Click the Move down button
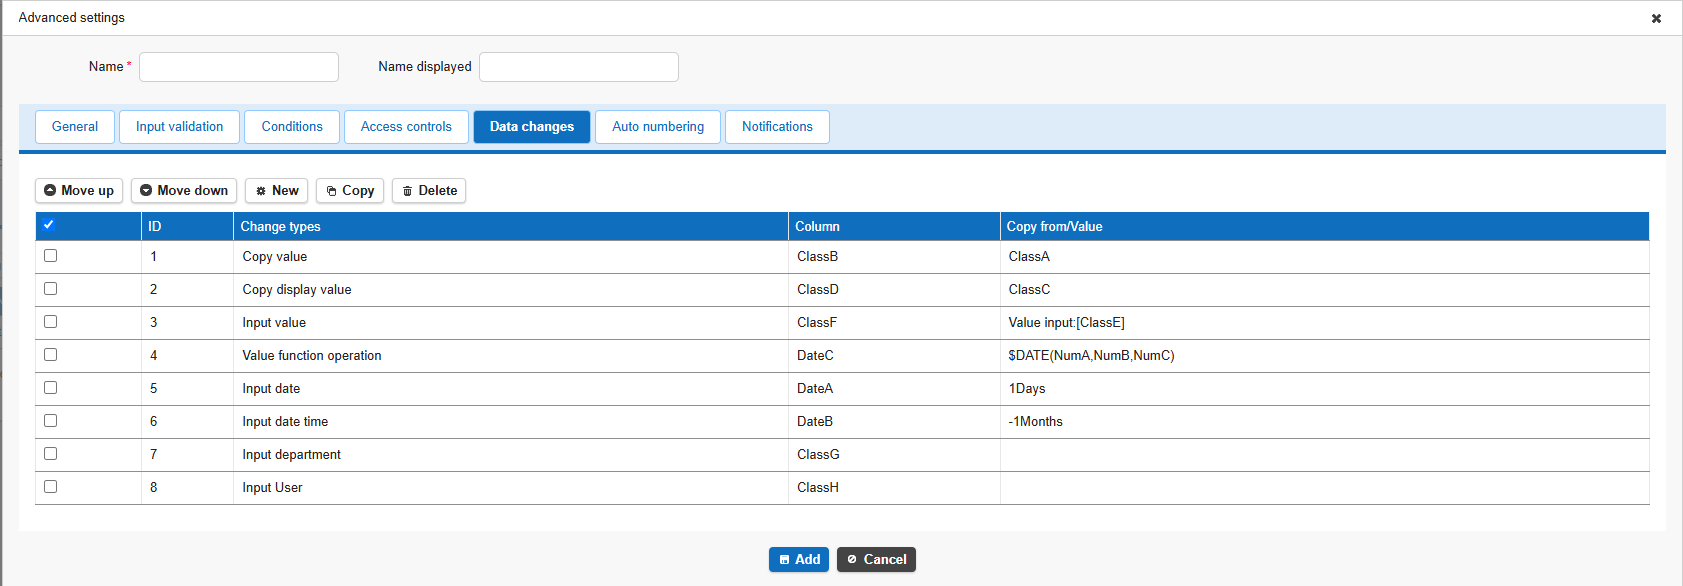 [x=184, y=191]
